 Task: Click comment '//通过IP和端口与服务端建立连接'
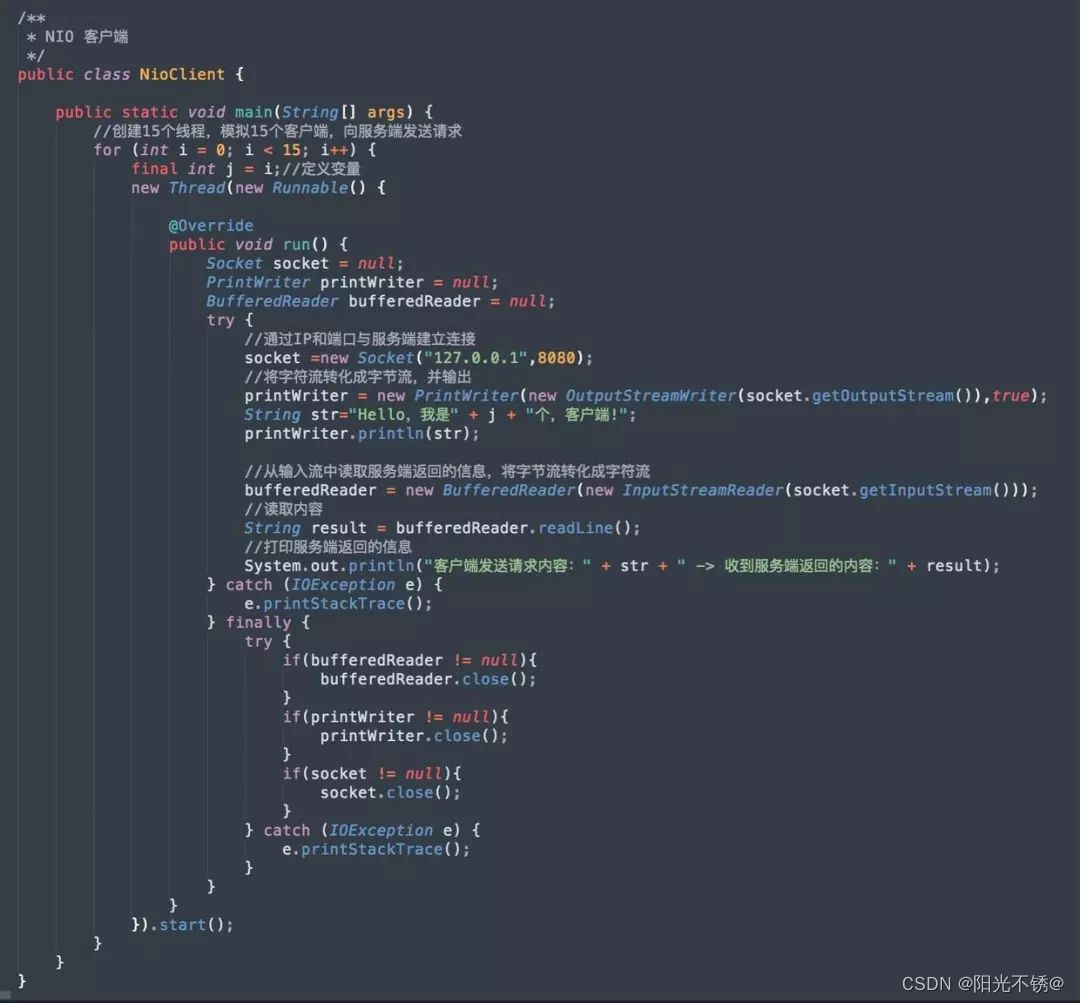[x=360, y=339]
